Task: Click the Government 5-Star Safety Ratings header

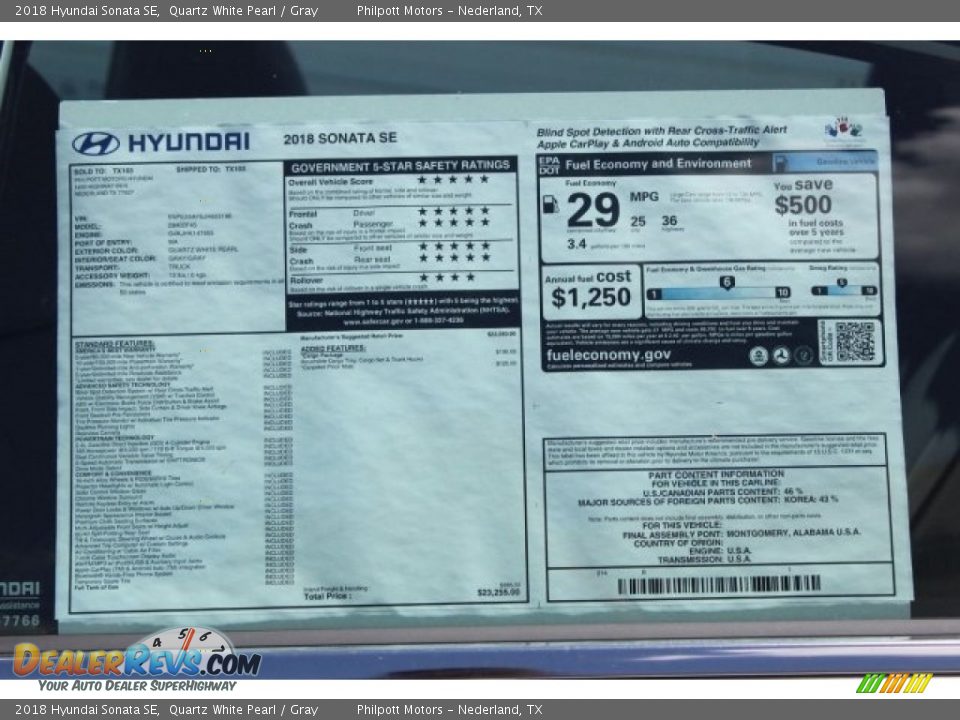Action: pos(400,165)
